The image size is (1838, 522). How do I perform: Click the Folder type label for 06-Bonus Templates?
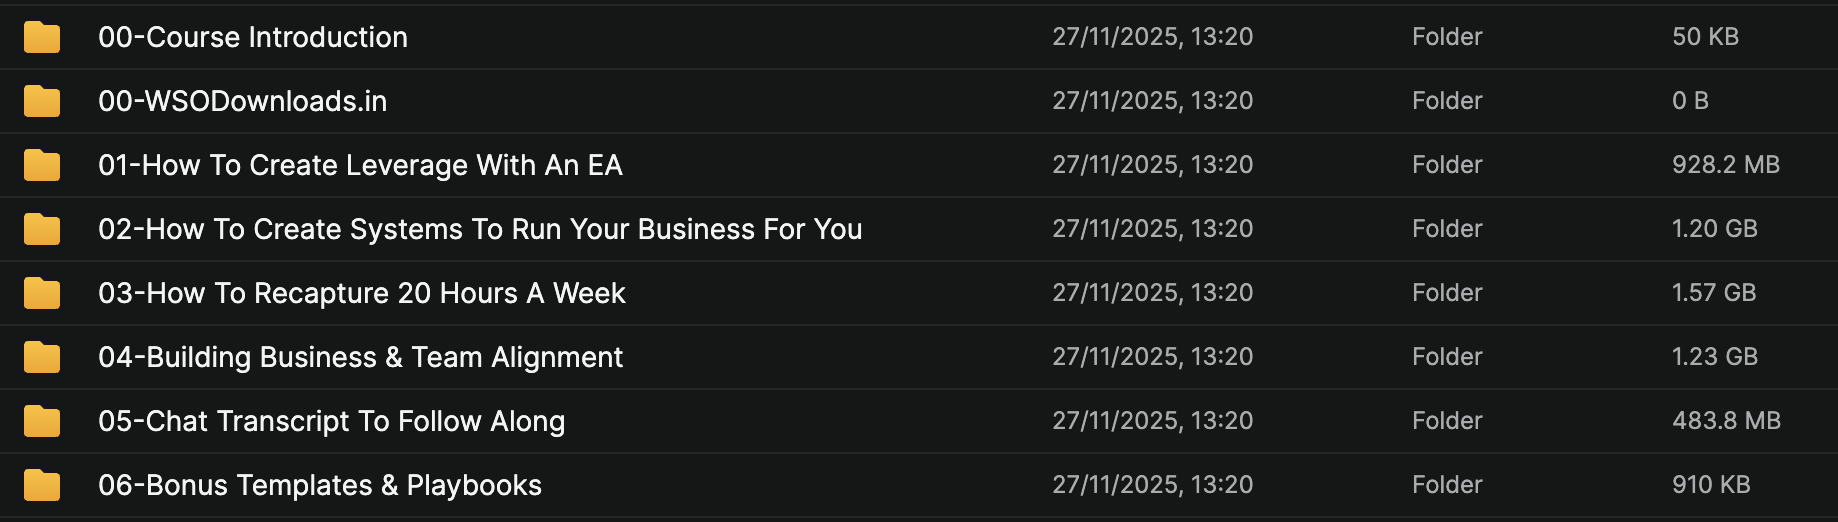click(x=1447, y=485)
